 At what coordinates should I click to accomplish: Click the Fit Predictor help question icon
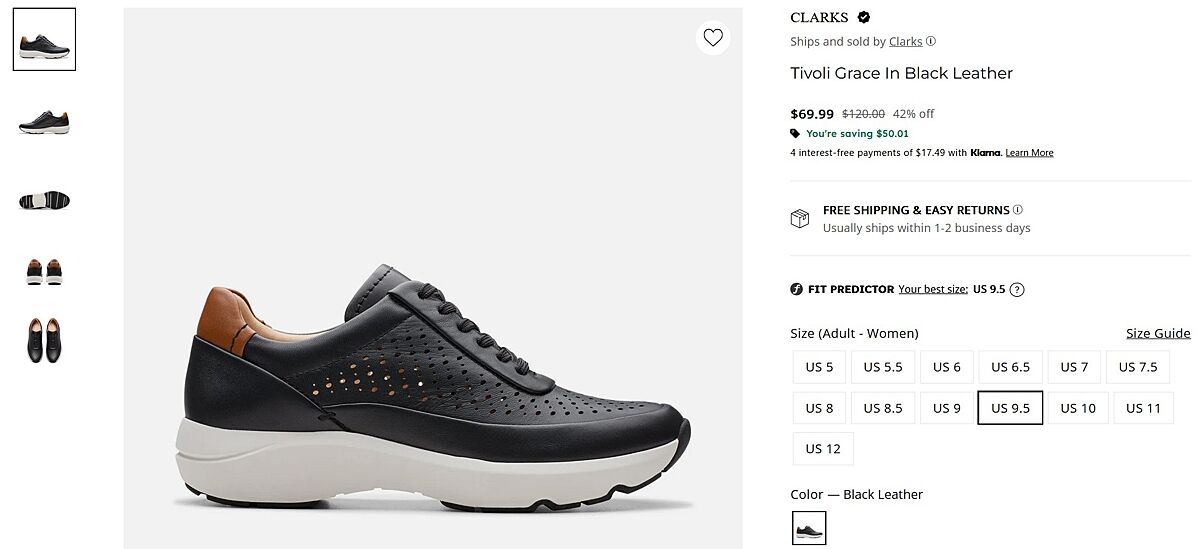click(1017, 290)
